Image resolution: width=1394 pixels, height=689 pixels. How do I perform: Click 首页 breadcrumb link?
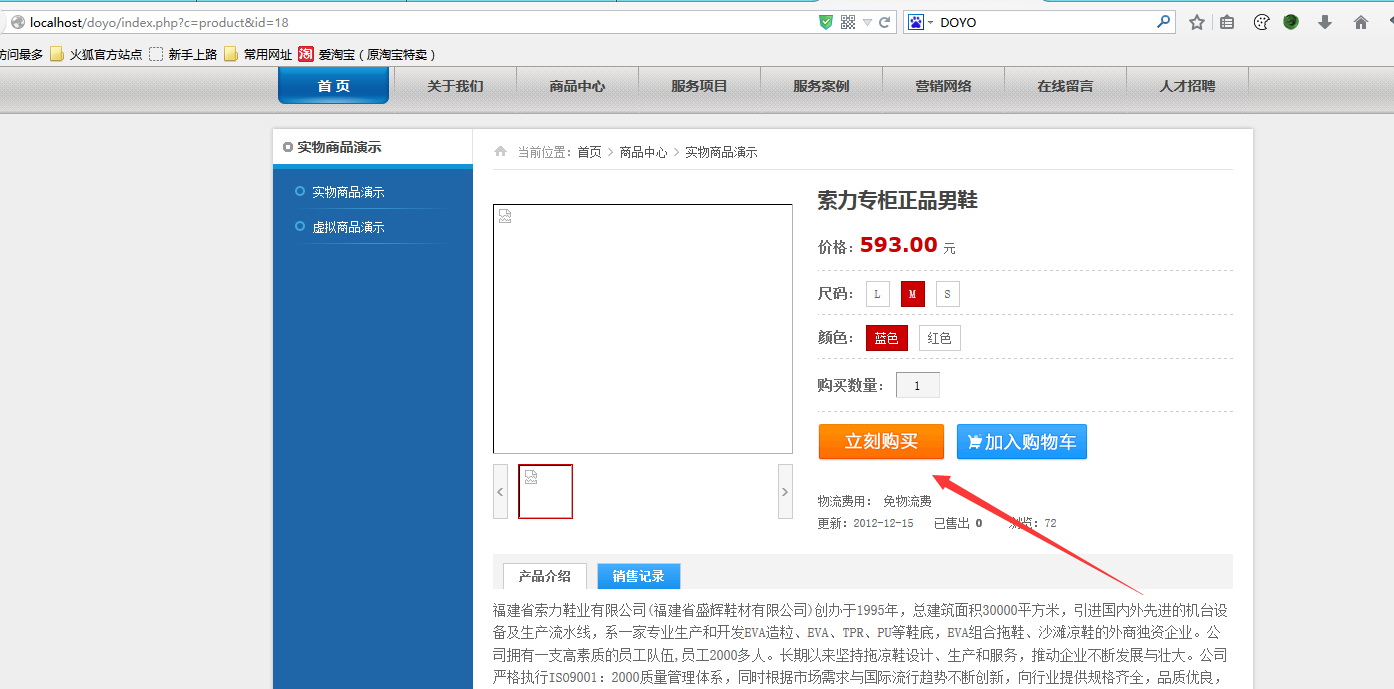click(589, 152)
